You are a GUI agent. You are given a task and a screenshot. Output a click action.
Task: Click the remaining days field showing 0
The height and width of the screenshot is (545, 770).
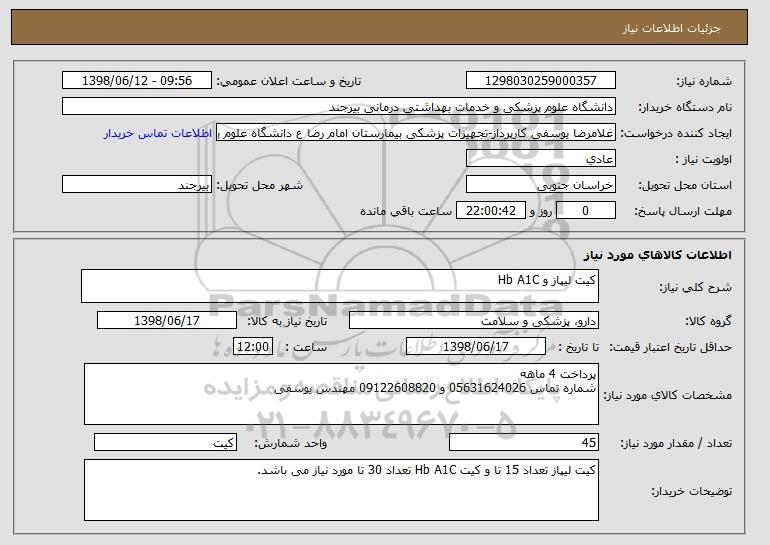(x=585, y=211)
